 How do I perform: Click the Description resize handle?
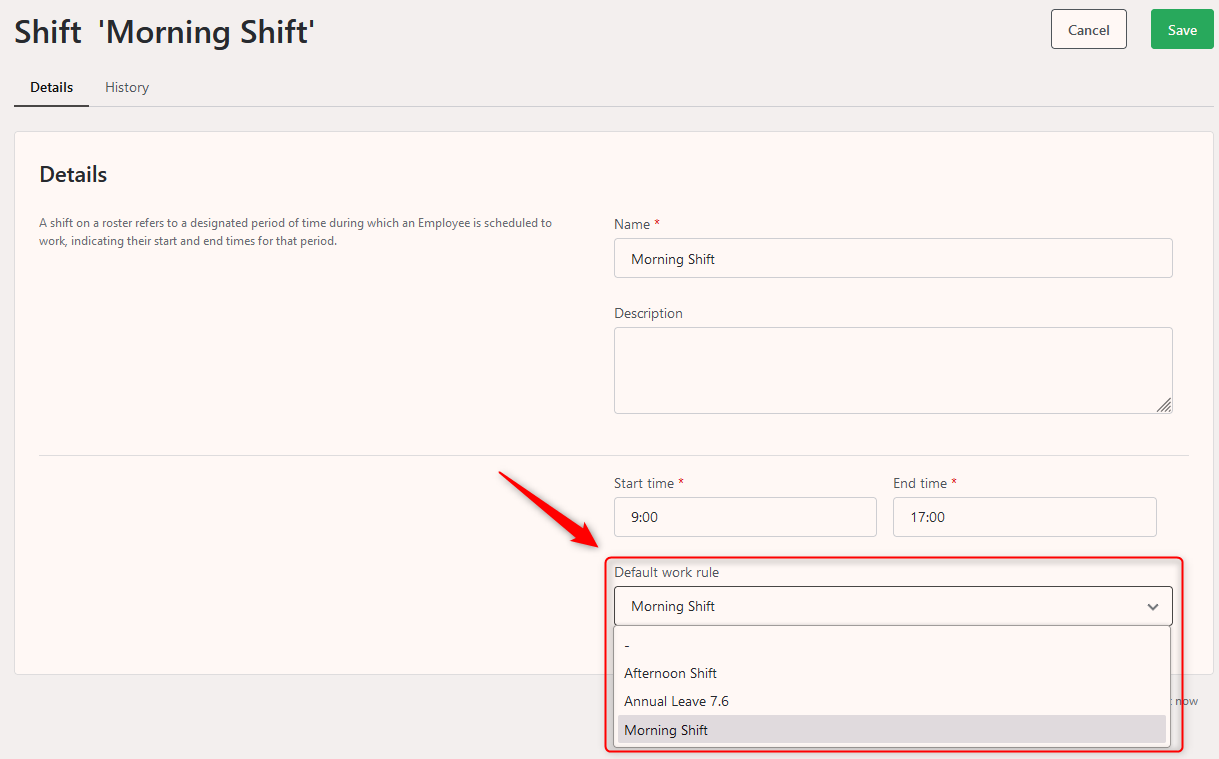(x=1164, y=405)
